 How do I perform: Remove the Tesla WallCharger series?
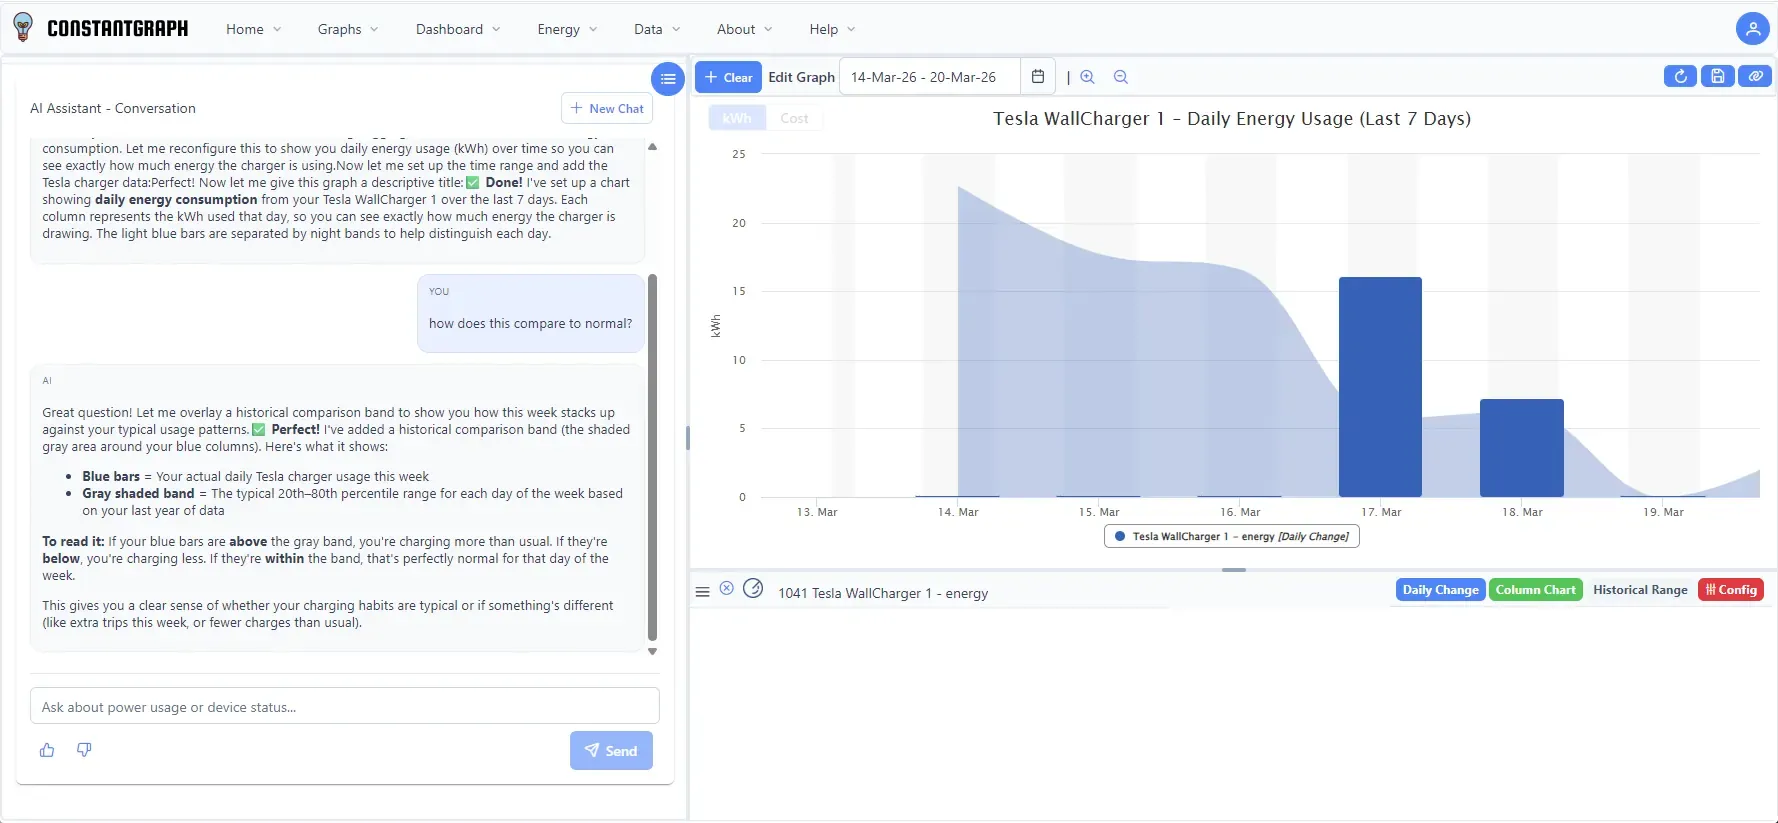pos(727,589)
